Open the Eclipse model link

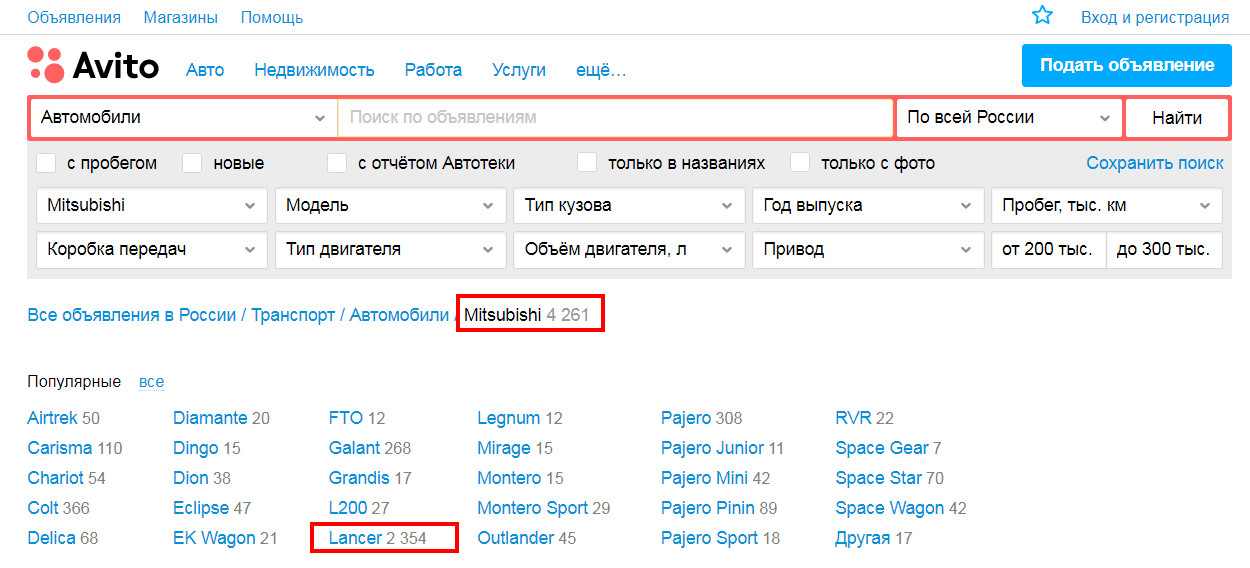click(201, 508)
